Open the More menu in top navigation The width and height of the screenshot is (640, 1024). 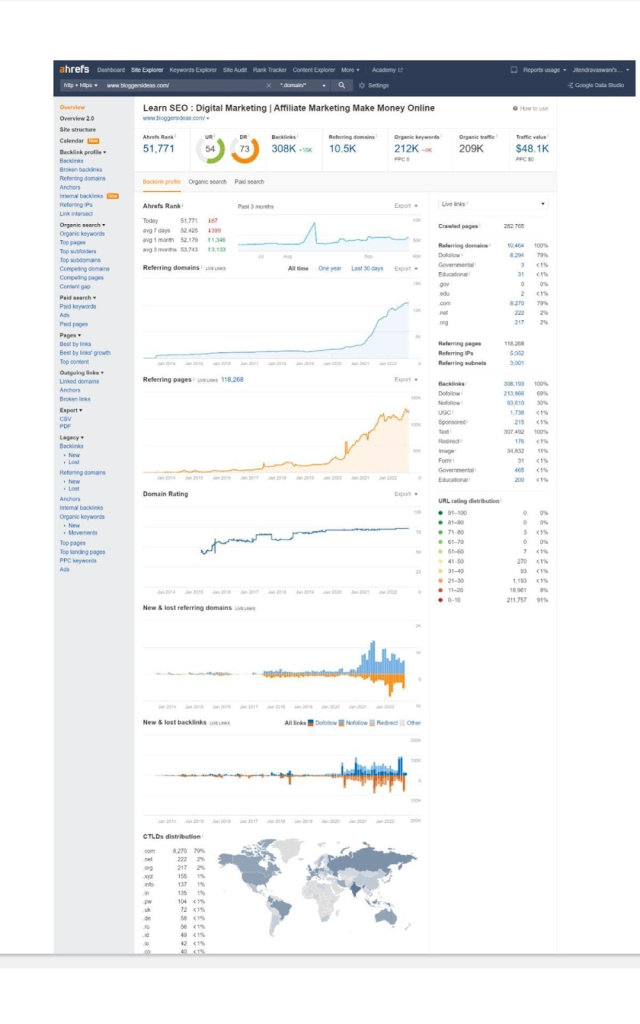[350, 70]
